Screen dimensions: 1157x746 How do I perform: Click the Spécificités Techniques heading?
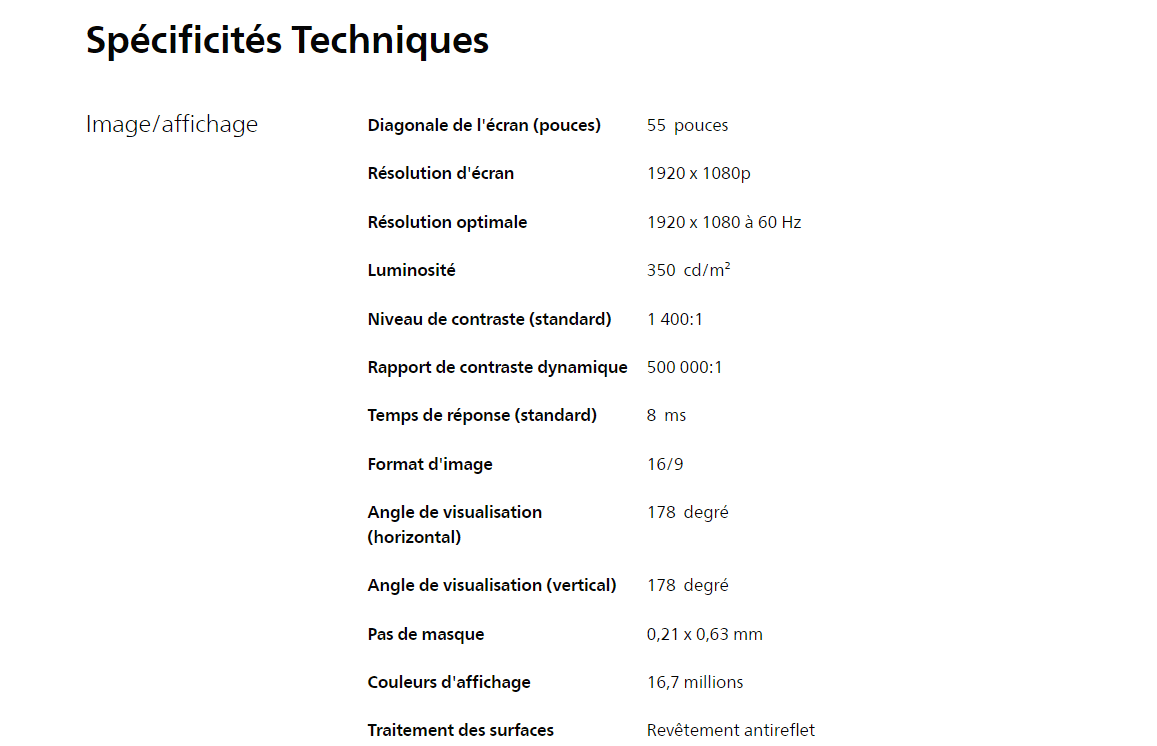pos(287,41)
